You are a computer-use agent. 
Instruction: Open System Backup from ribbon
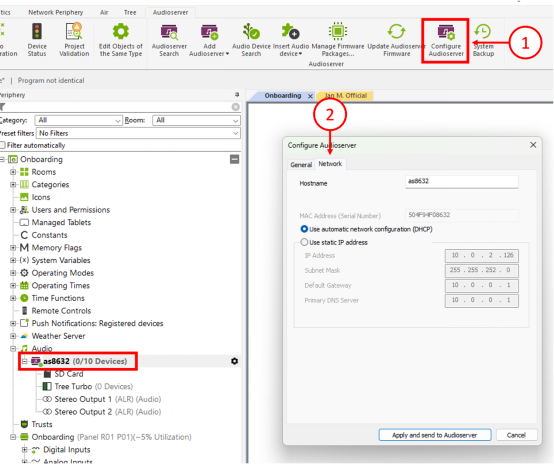(x=483, y=40)
